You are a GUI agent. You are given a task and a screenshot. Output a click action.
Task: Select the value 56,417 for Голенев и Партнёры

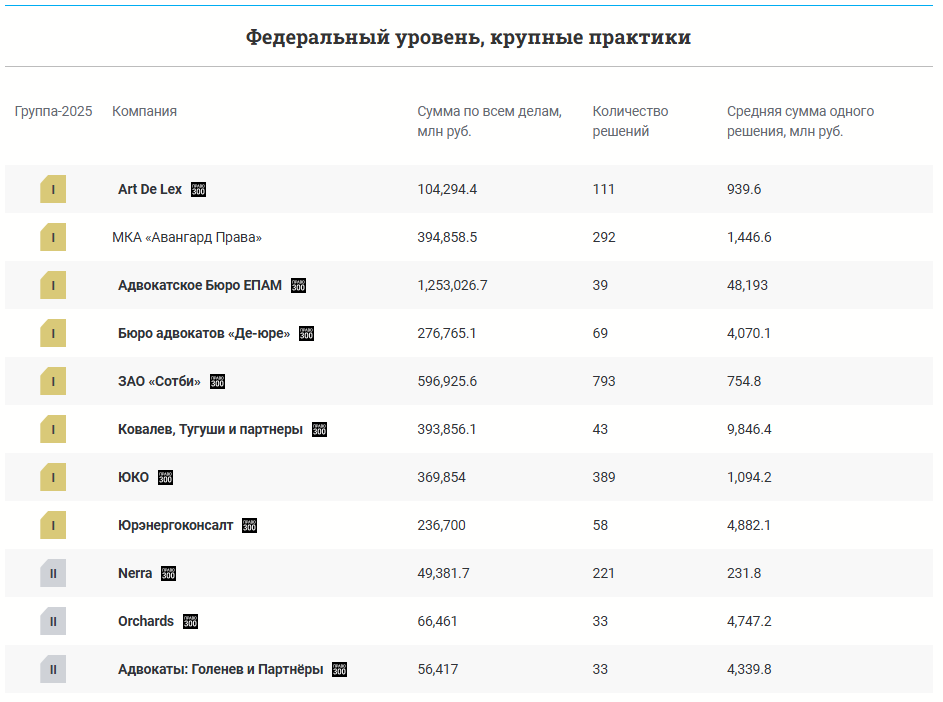tap(438, 670)
